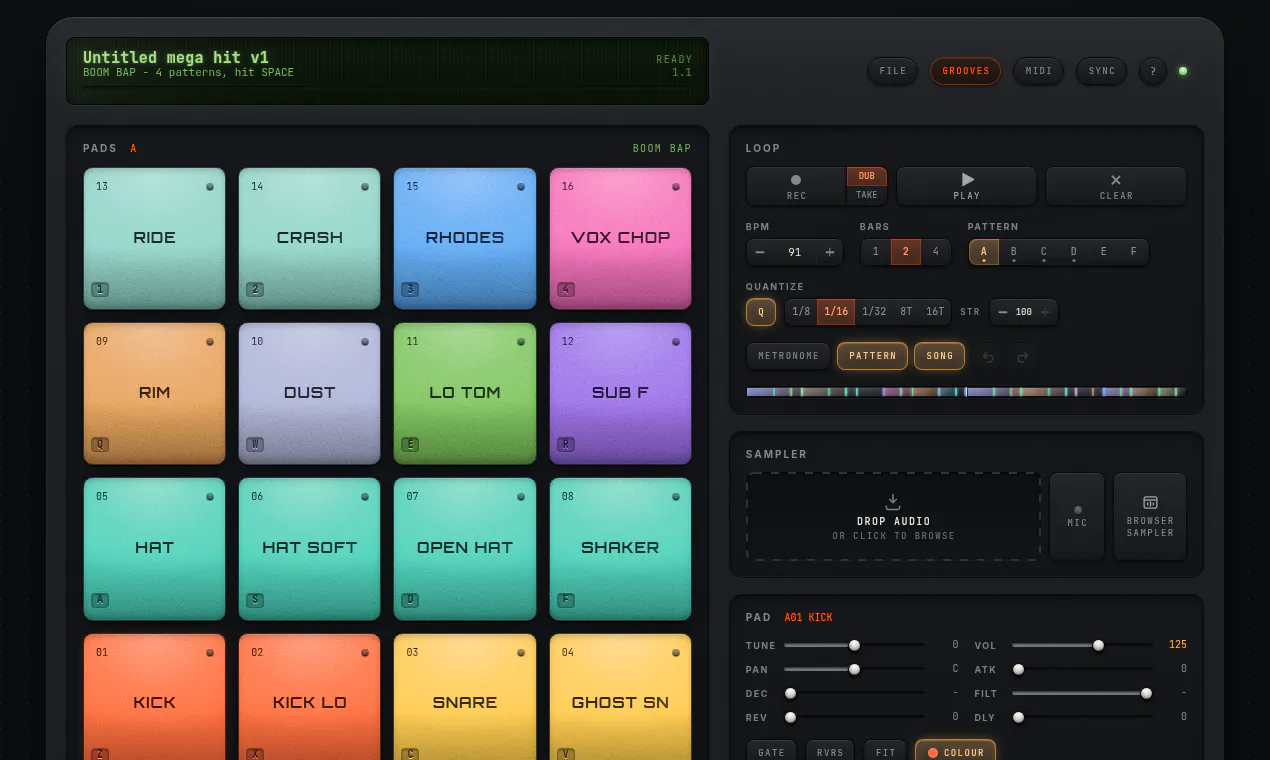Screen dimensions: 1270x760
Task: Trigger the RHODES pad
Action: 465,238
